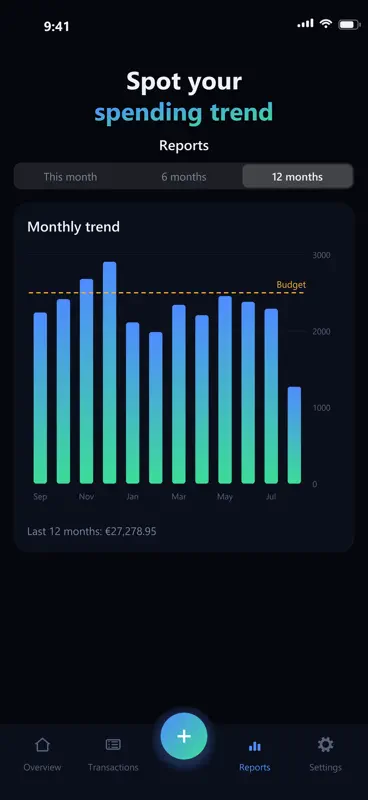
Task: Tap the Wi-Fi status icon
Action: 326,23
